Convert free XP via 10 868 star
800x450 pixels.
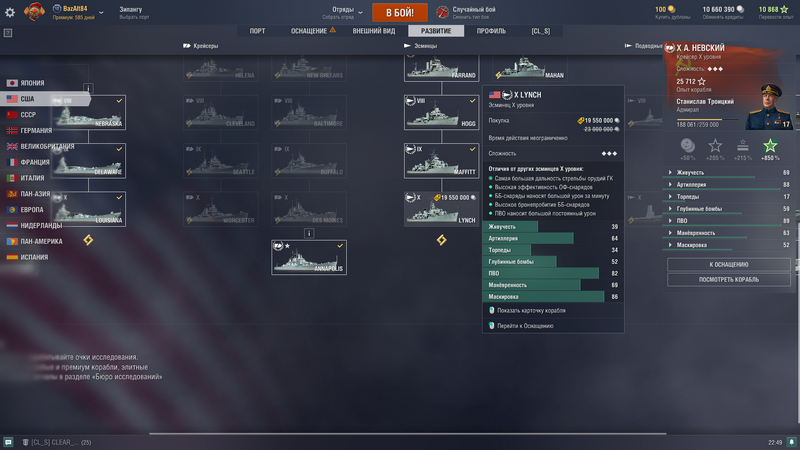[776, 12]
